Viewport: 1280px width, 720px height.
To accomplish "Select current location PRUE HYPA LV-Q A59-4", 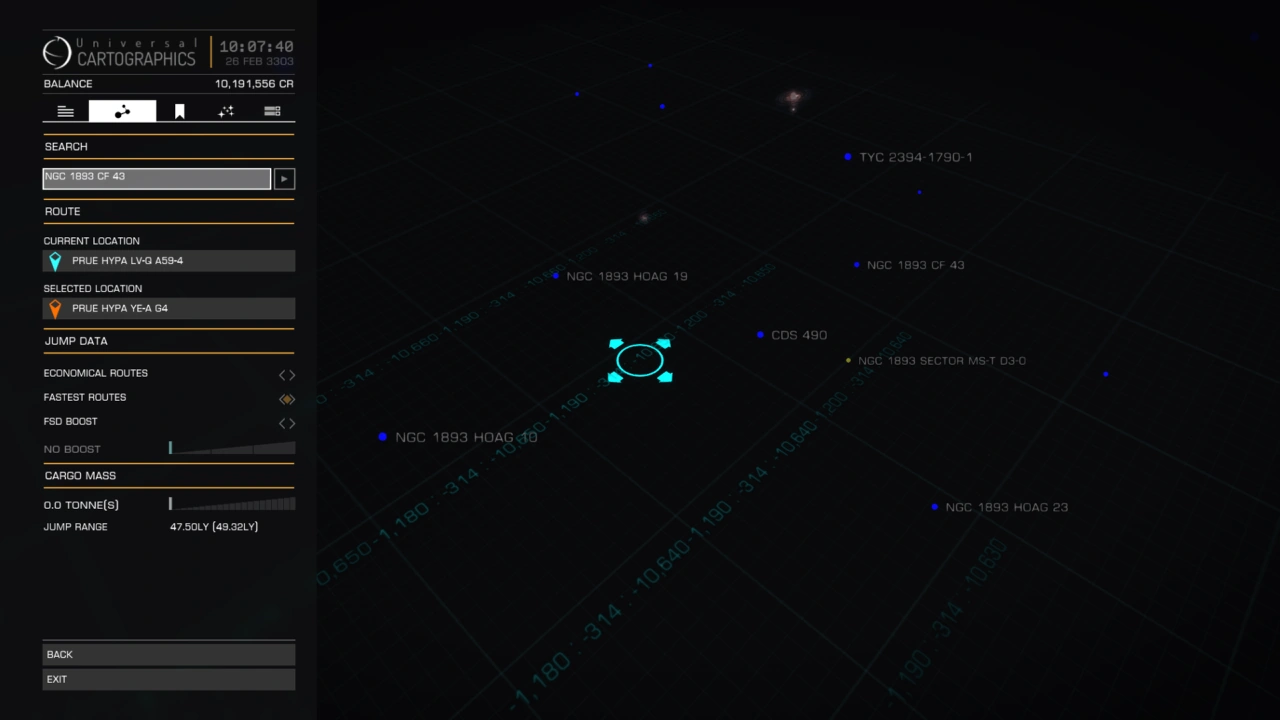I will tap(169, 261).
